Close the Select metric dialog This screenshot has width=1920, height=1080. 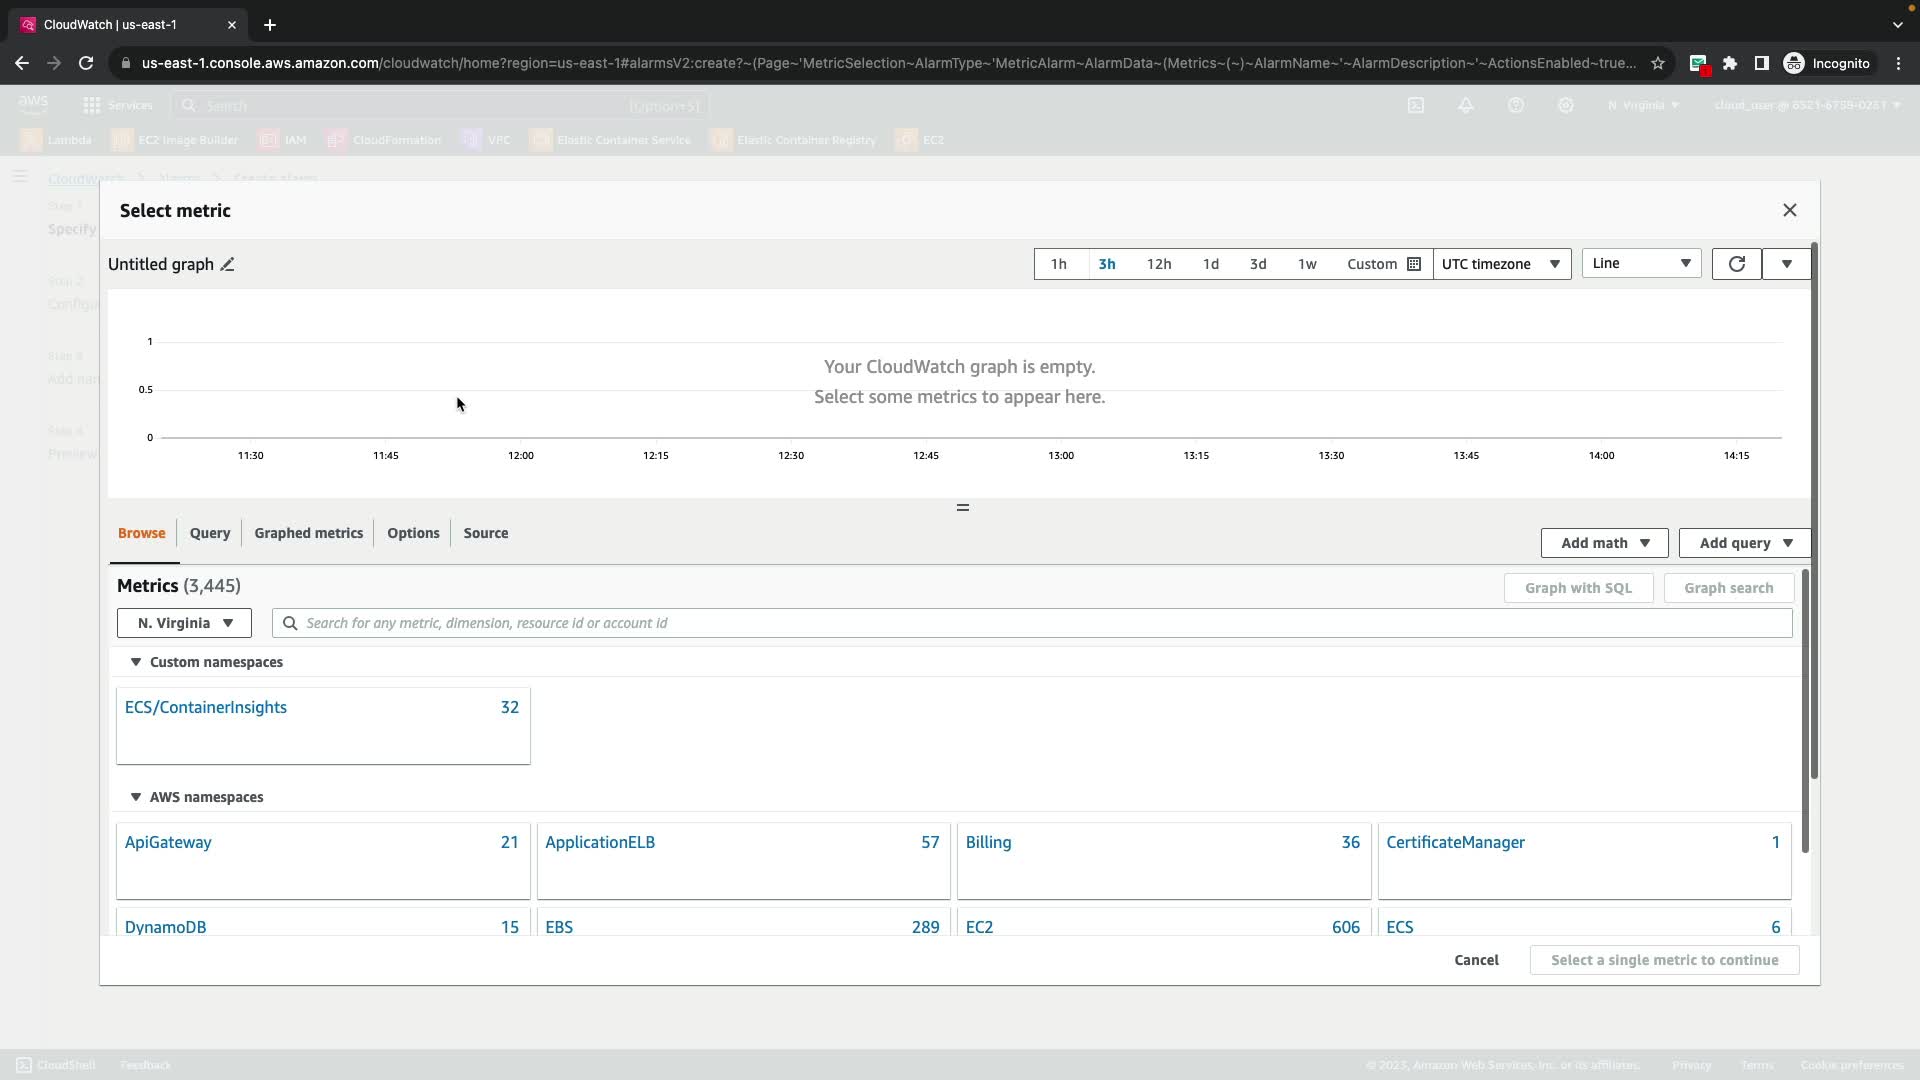click(1789, 210)
